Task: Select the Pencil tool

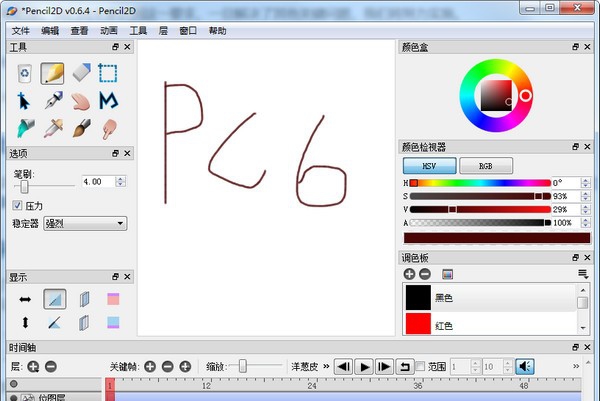Action: [52, 73]
